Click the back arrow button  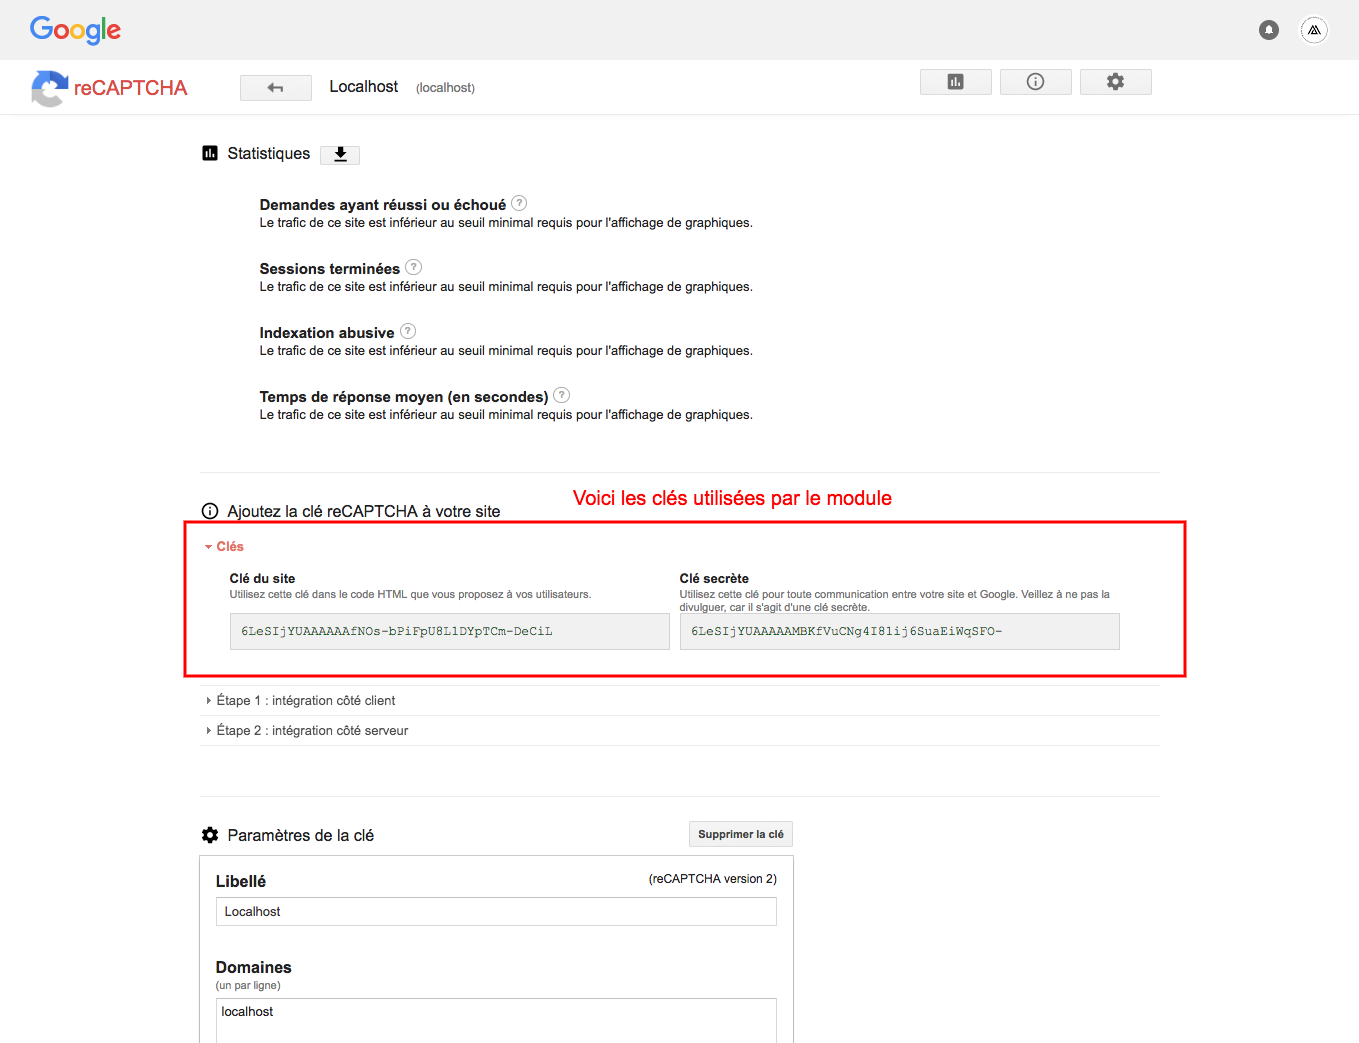(x=275, y=88)
